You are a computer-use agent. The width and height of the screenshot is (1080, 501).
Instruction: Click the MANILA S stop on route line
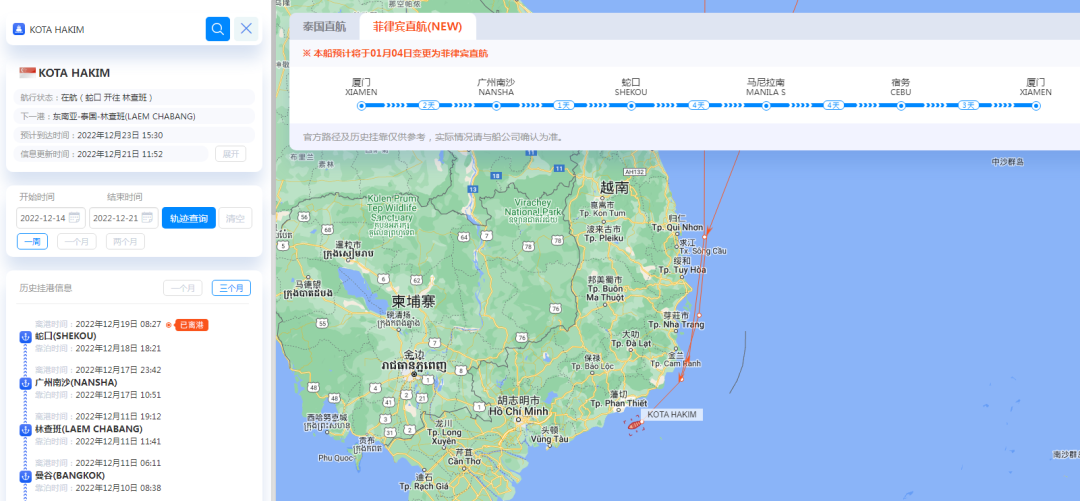[x=766, y=105]
